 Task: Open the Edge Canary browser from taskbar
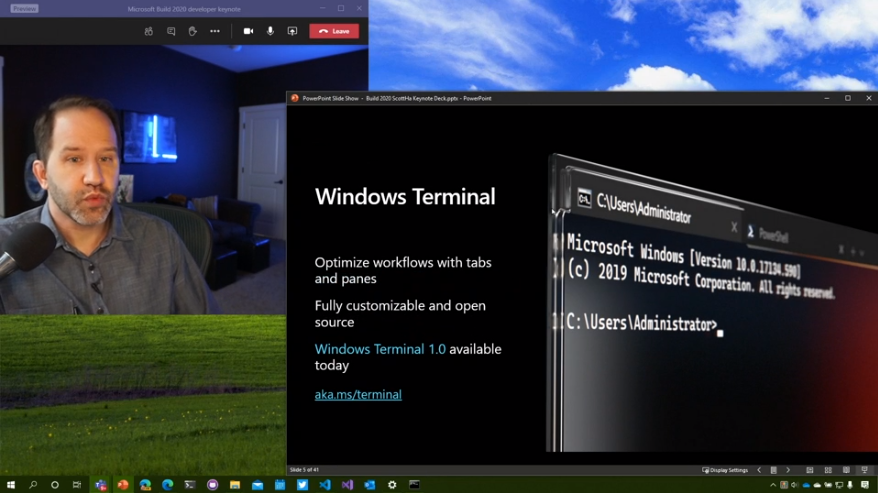(145, 485)
